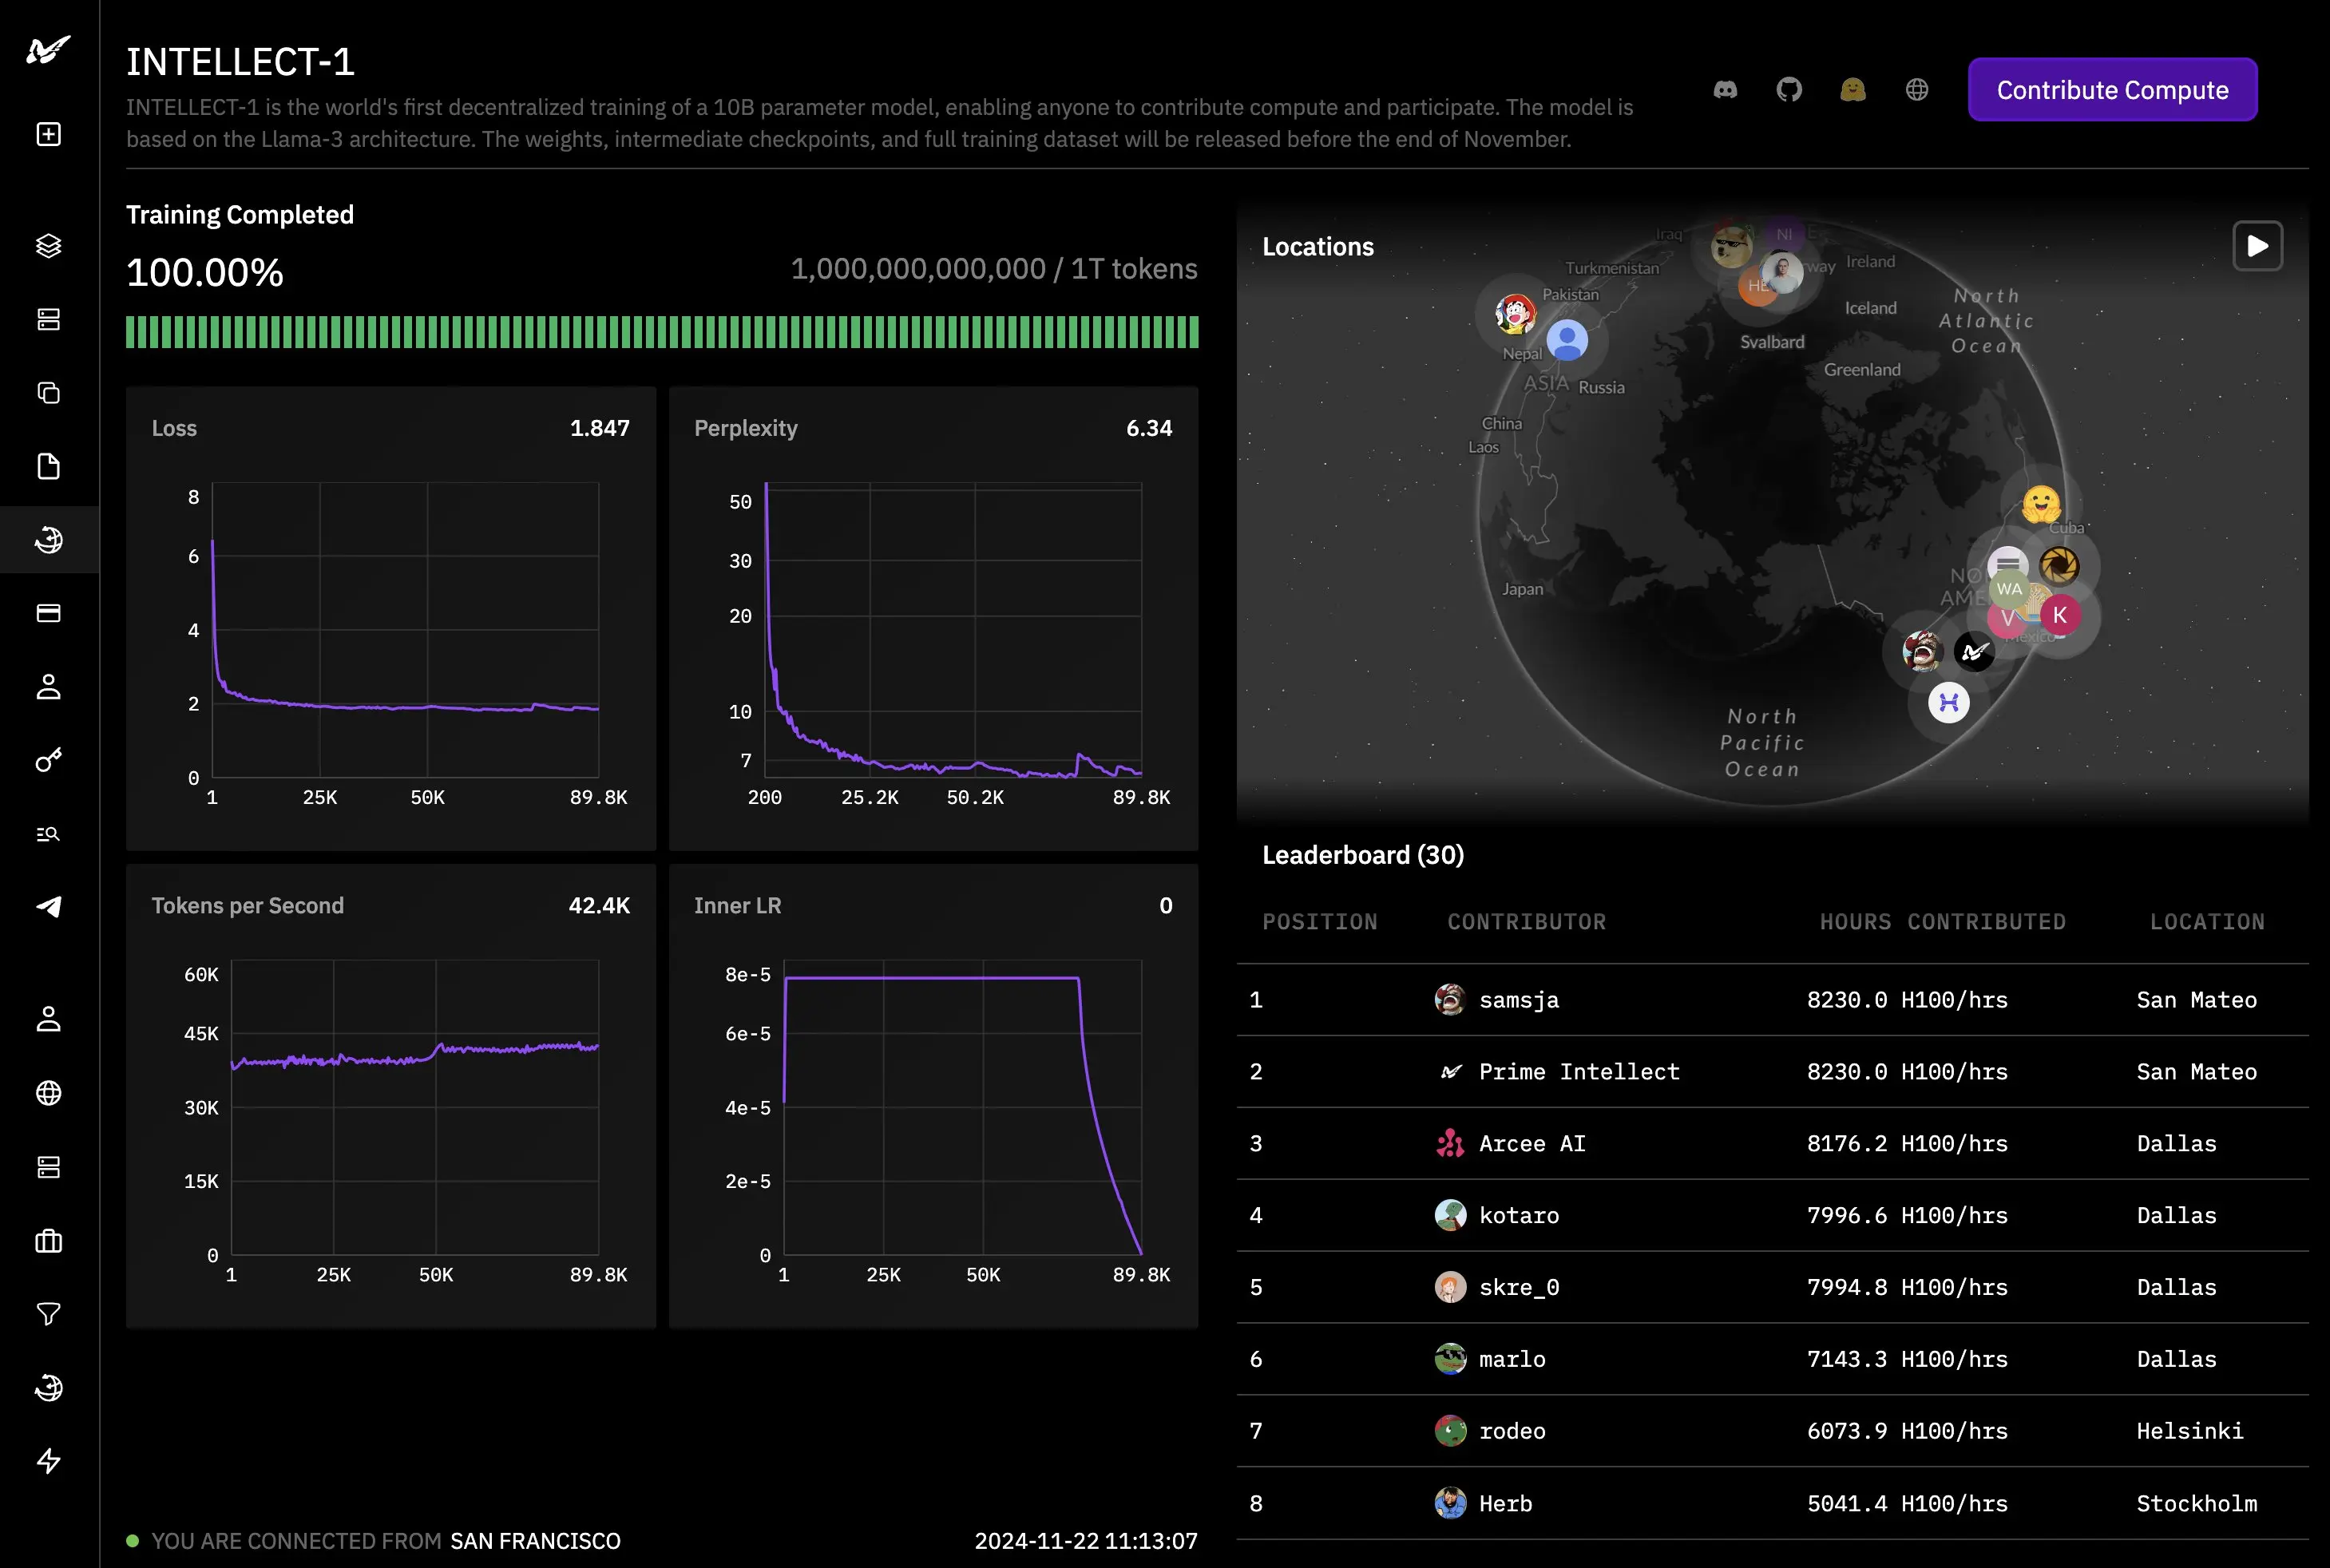Click the green training progress bar

tap(662, 332)
